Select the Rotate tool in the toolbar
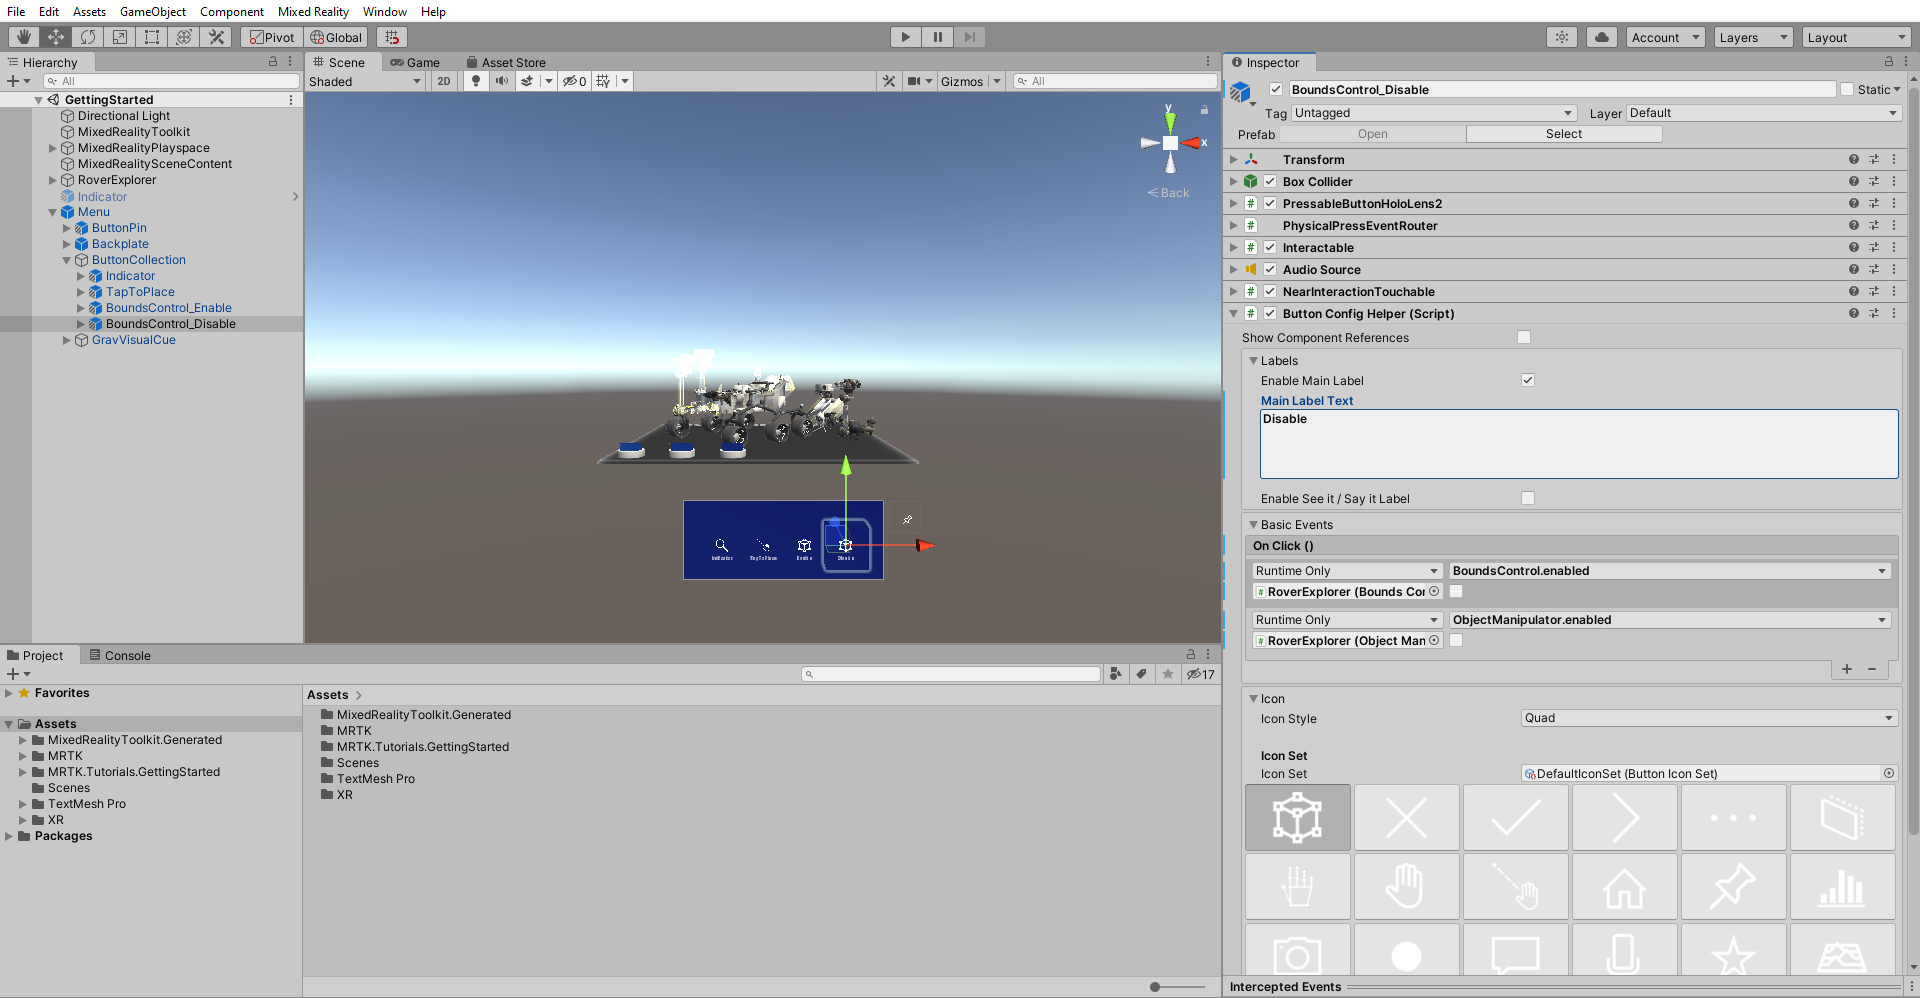Viewport: 1920px width, 998px height. pos(89,36)
